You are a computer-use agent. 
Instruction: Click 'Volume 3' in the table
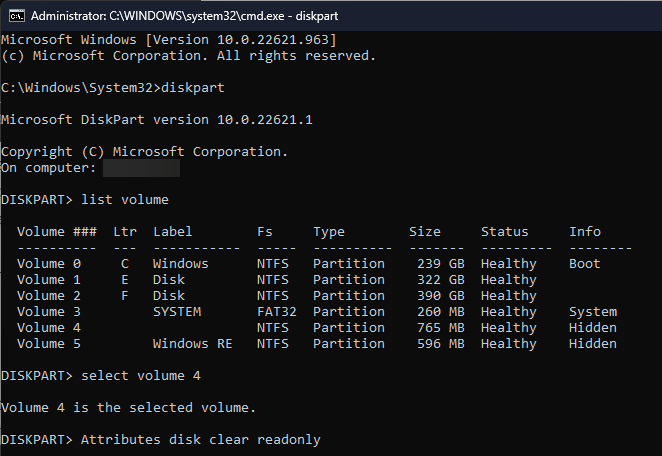tap(49, 312)
